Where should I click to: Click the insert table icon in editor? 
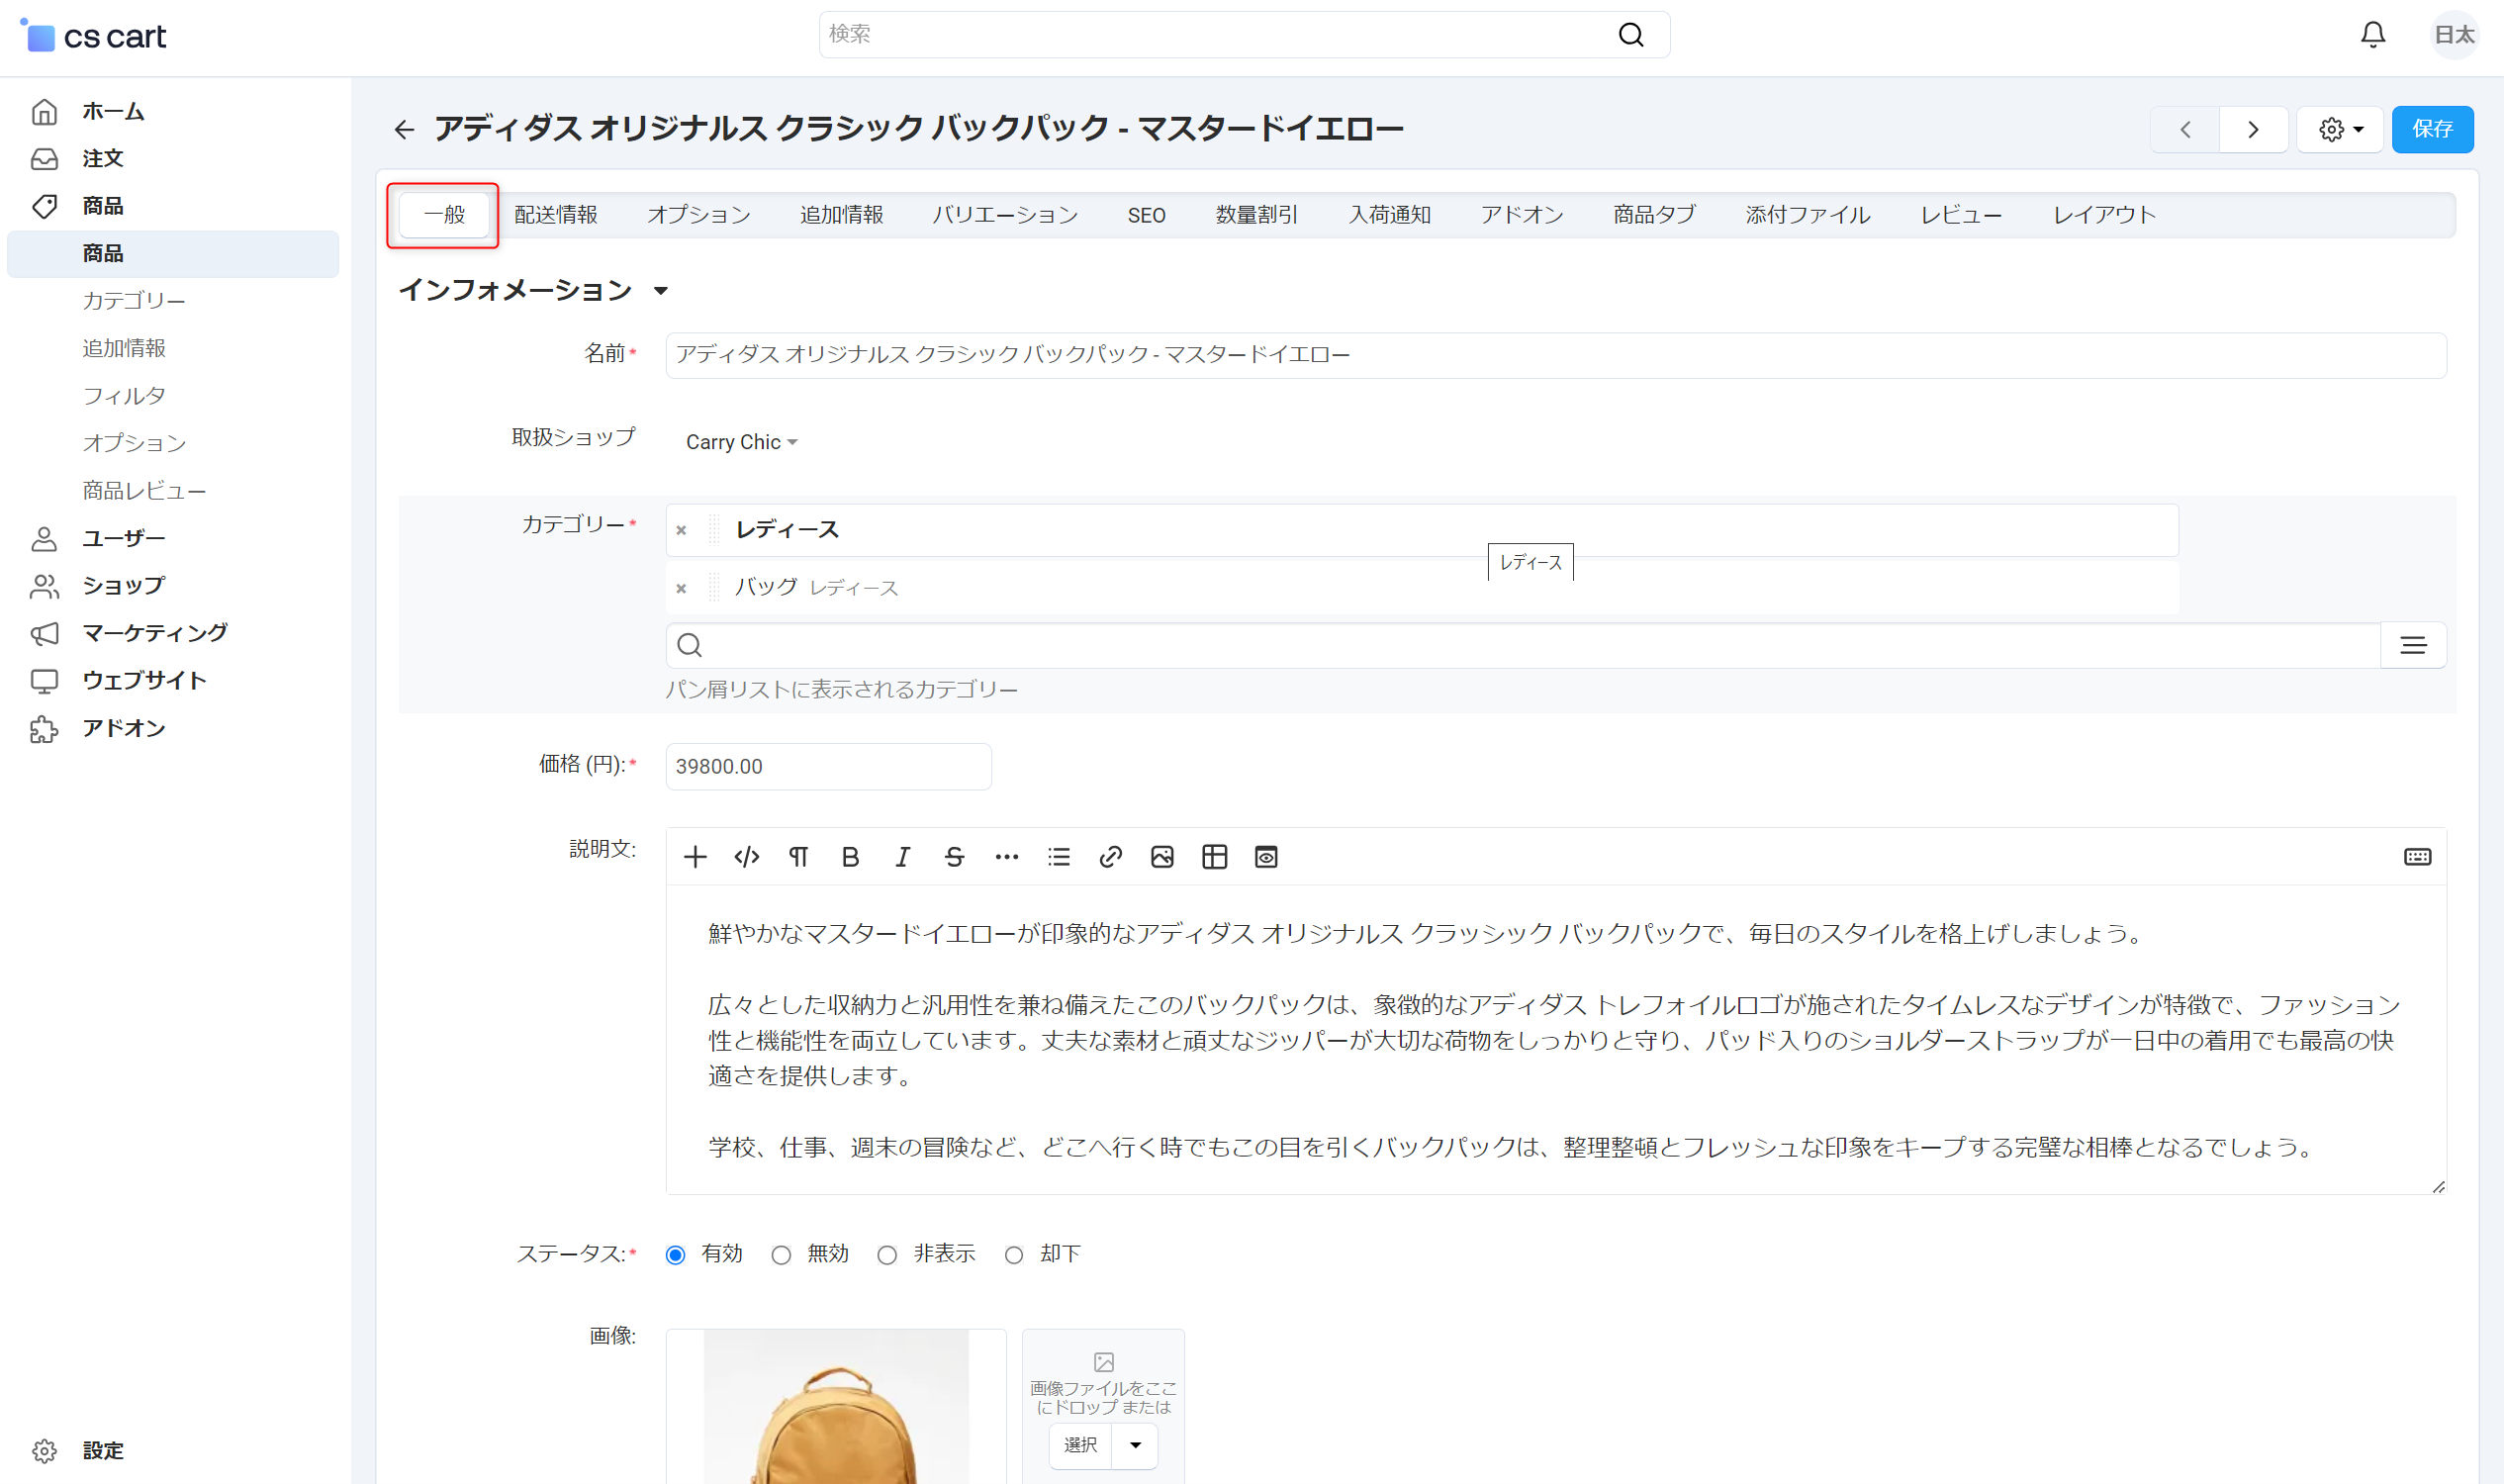pos(1214,857)
